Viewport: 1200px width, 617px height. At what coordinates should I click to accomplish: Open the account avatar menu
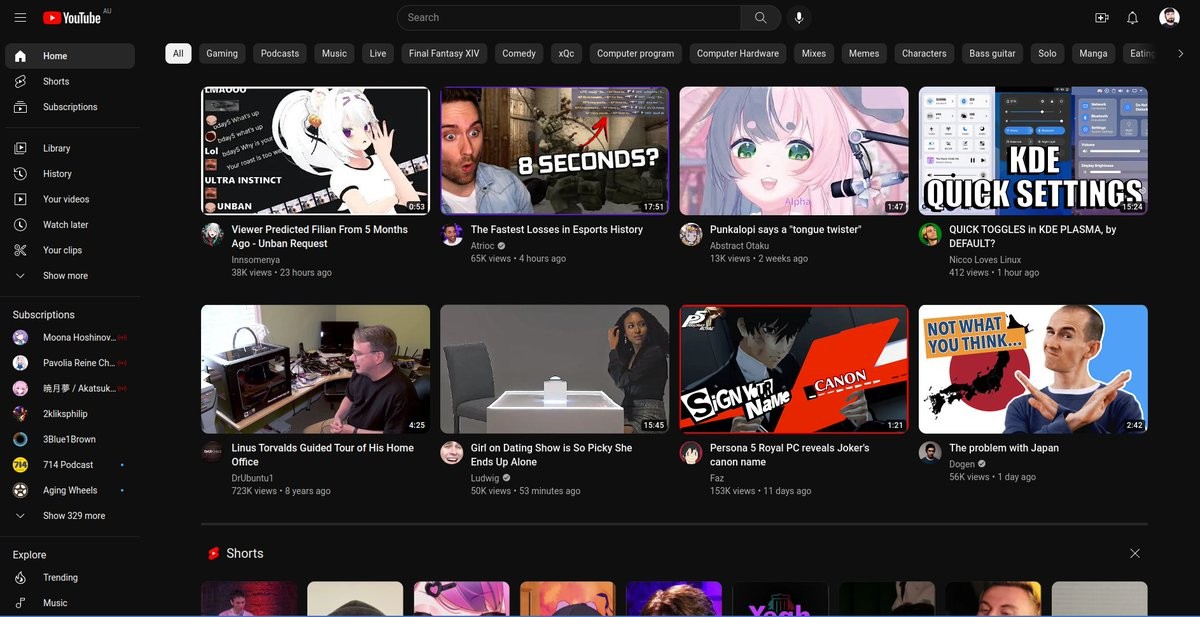(1169, 18)
